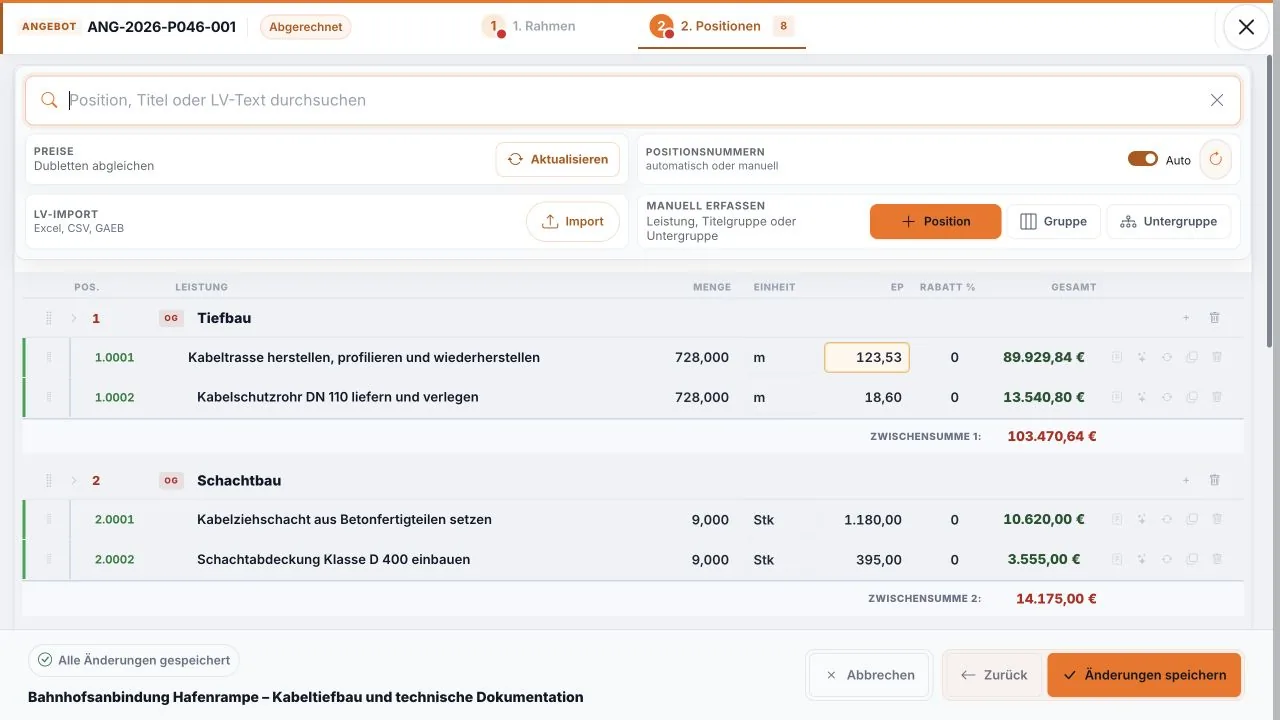Screen dimensions: 1280x720
Task: Collapse the Tiefbau group chevron
Action: 73,318
